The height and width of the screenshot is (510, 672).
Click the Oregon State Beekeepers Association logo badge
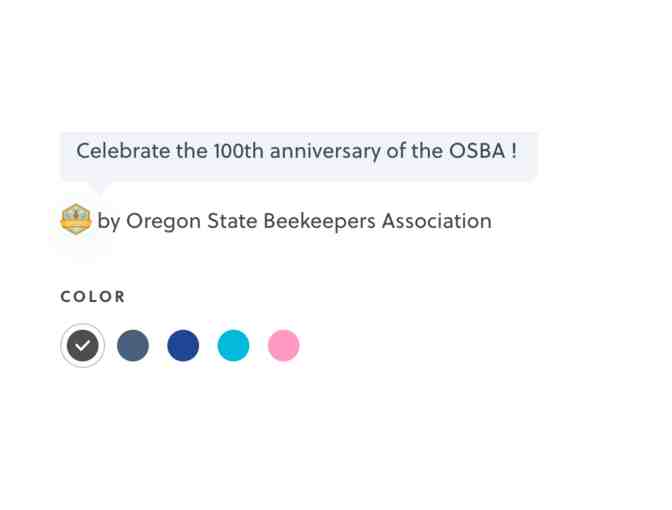pyautogui.click(x=76, y=219)
